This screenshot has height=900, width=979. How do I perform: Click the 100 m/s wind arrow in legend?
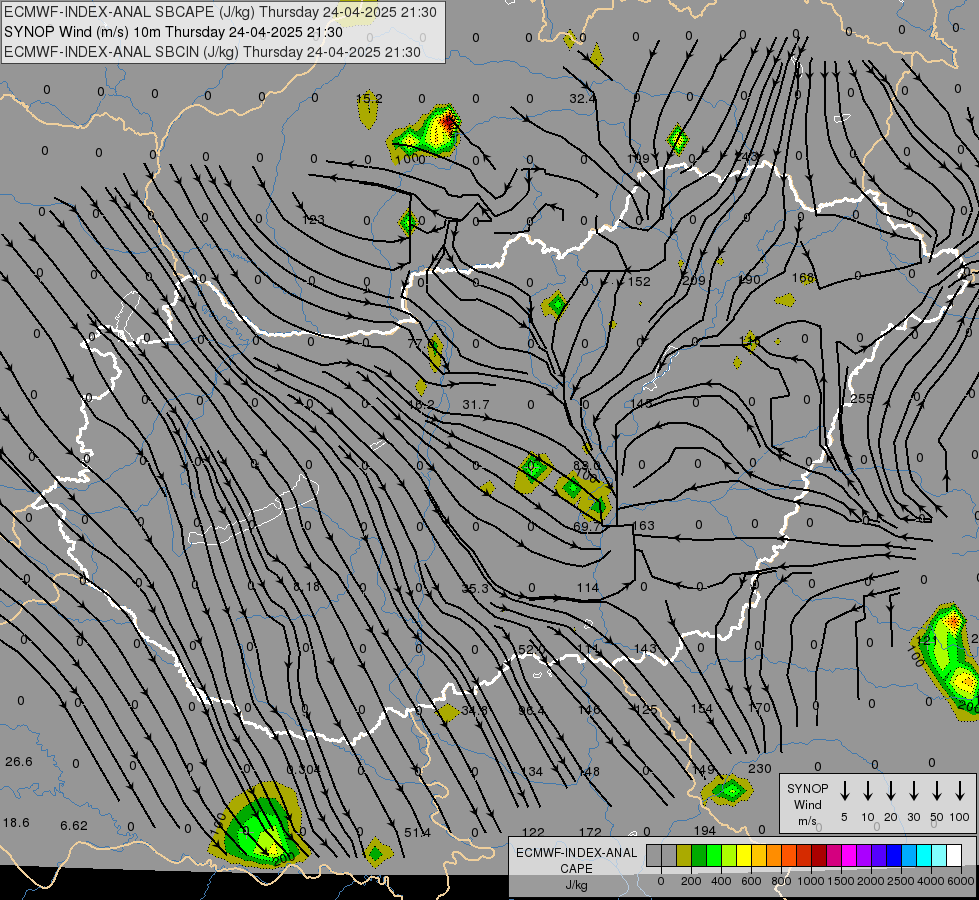tap(960, 791)
